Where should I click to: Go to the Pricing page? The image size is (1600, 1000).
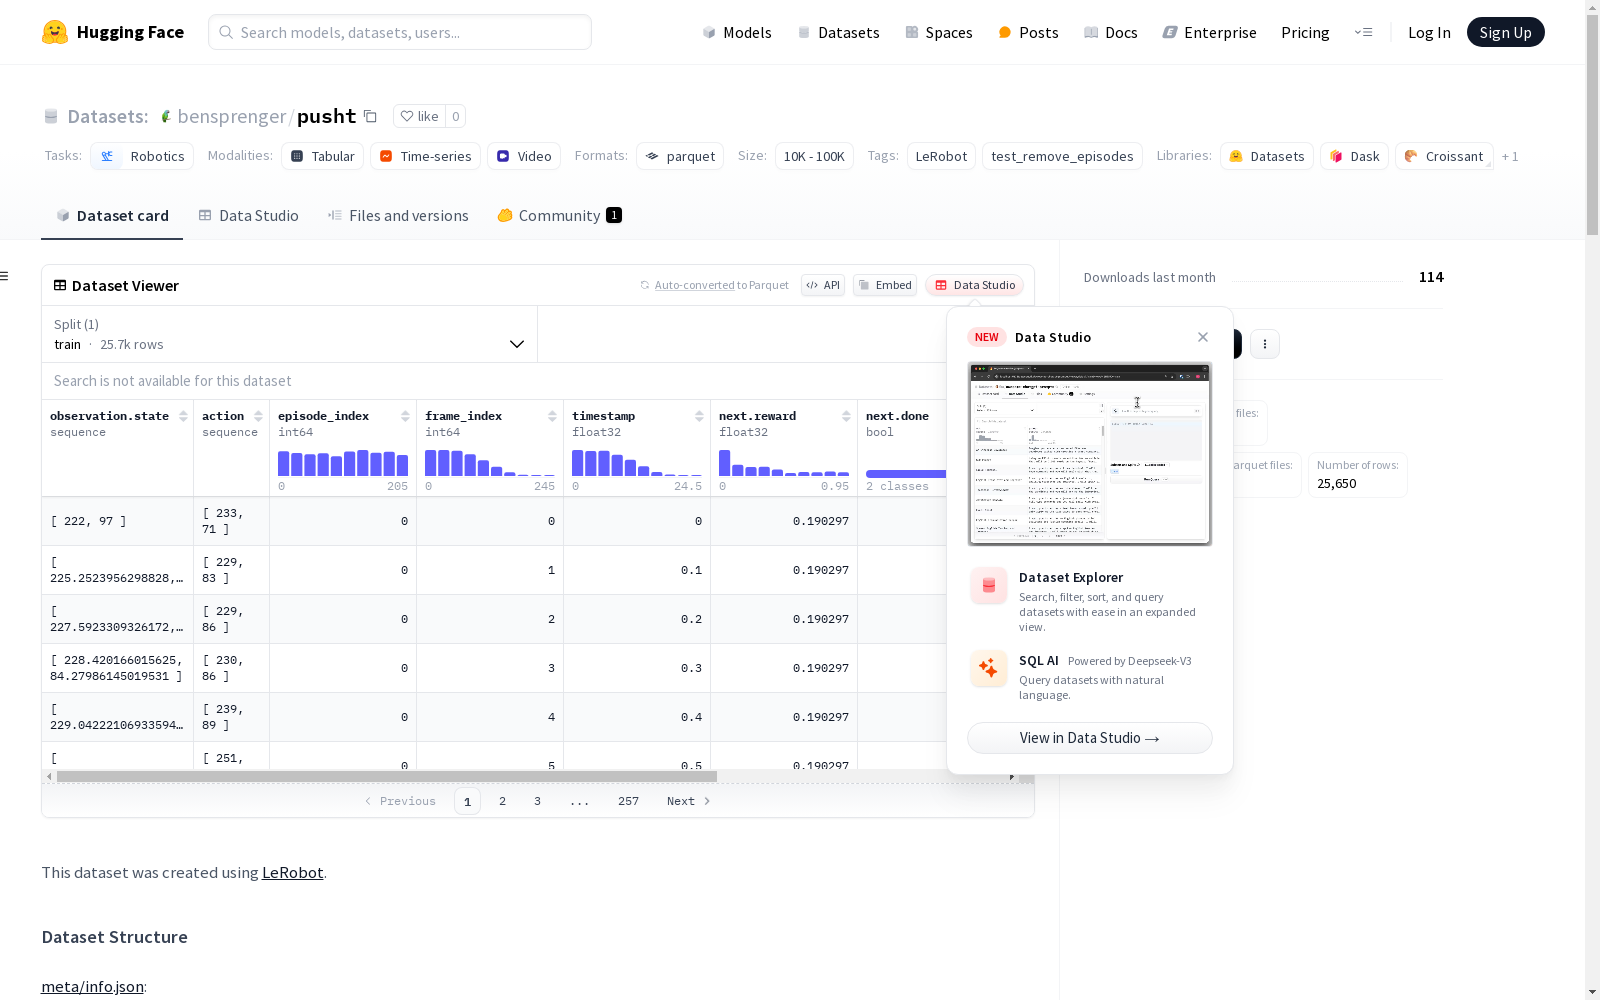point(1305,33)
